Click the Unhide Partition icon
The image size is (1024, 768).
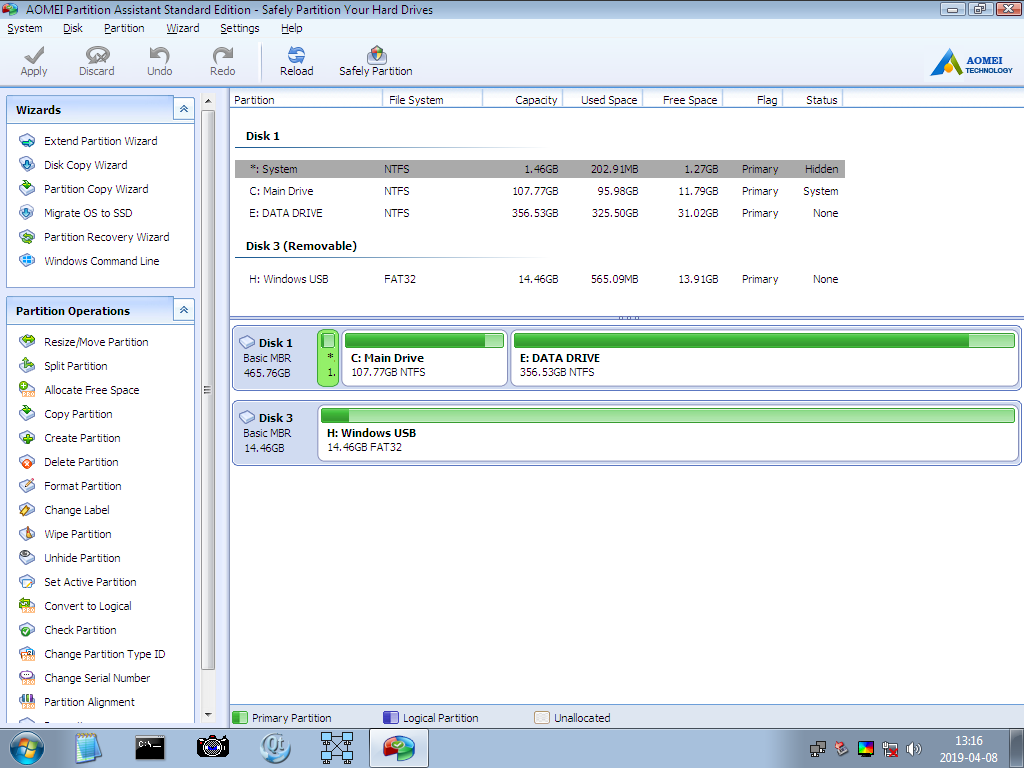pos(27,558)
